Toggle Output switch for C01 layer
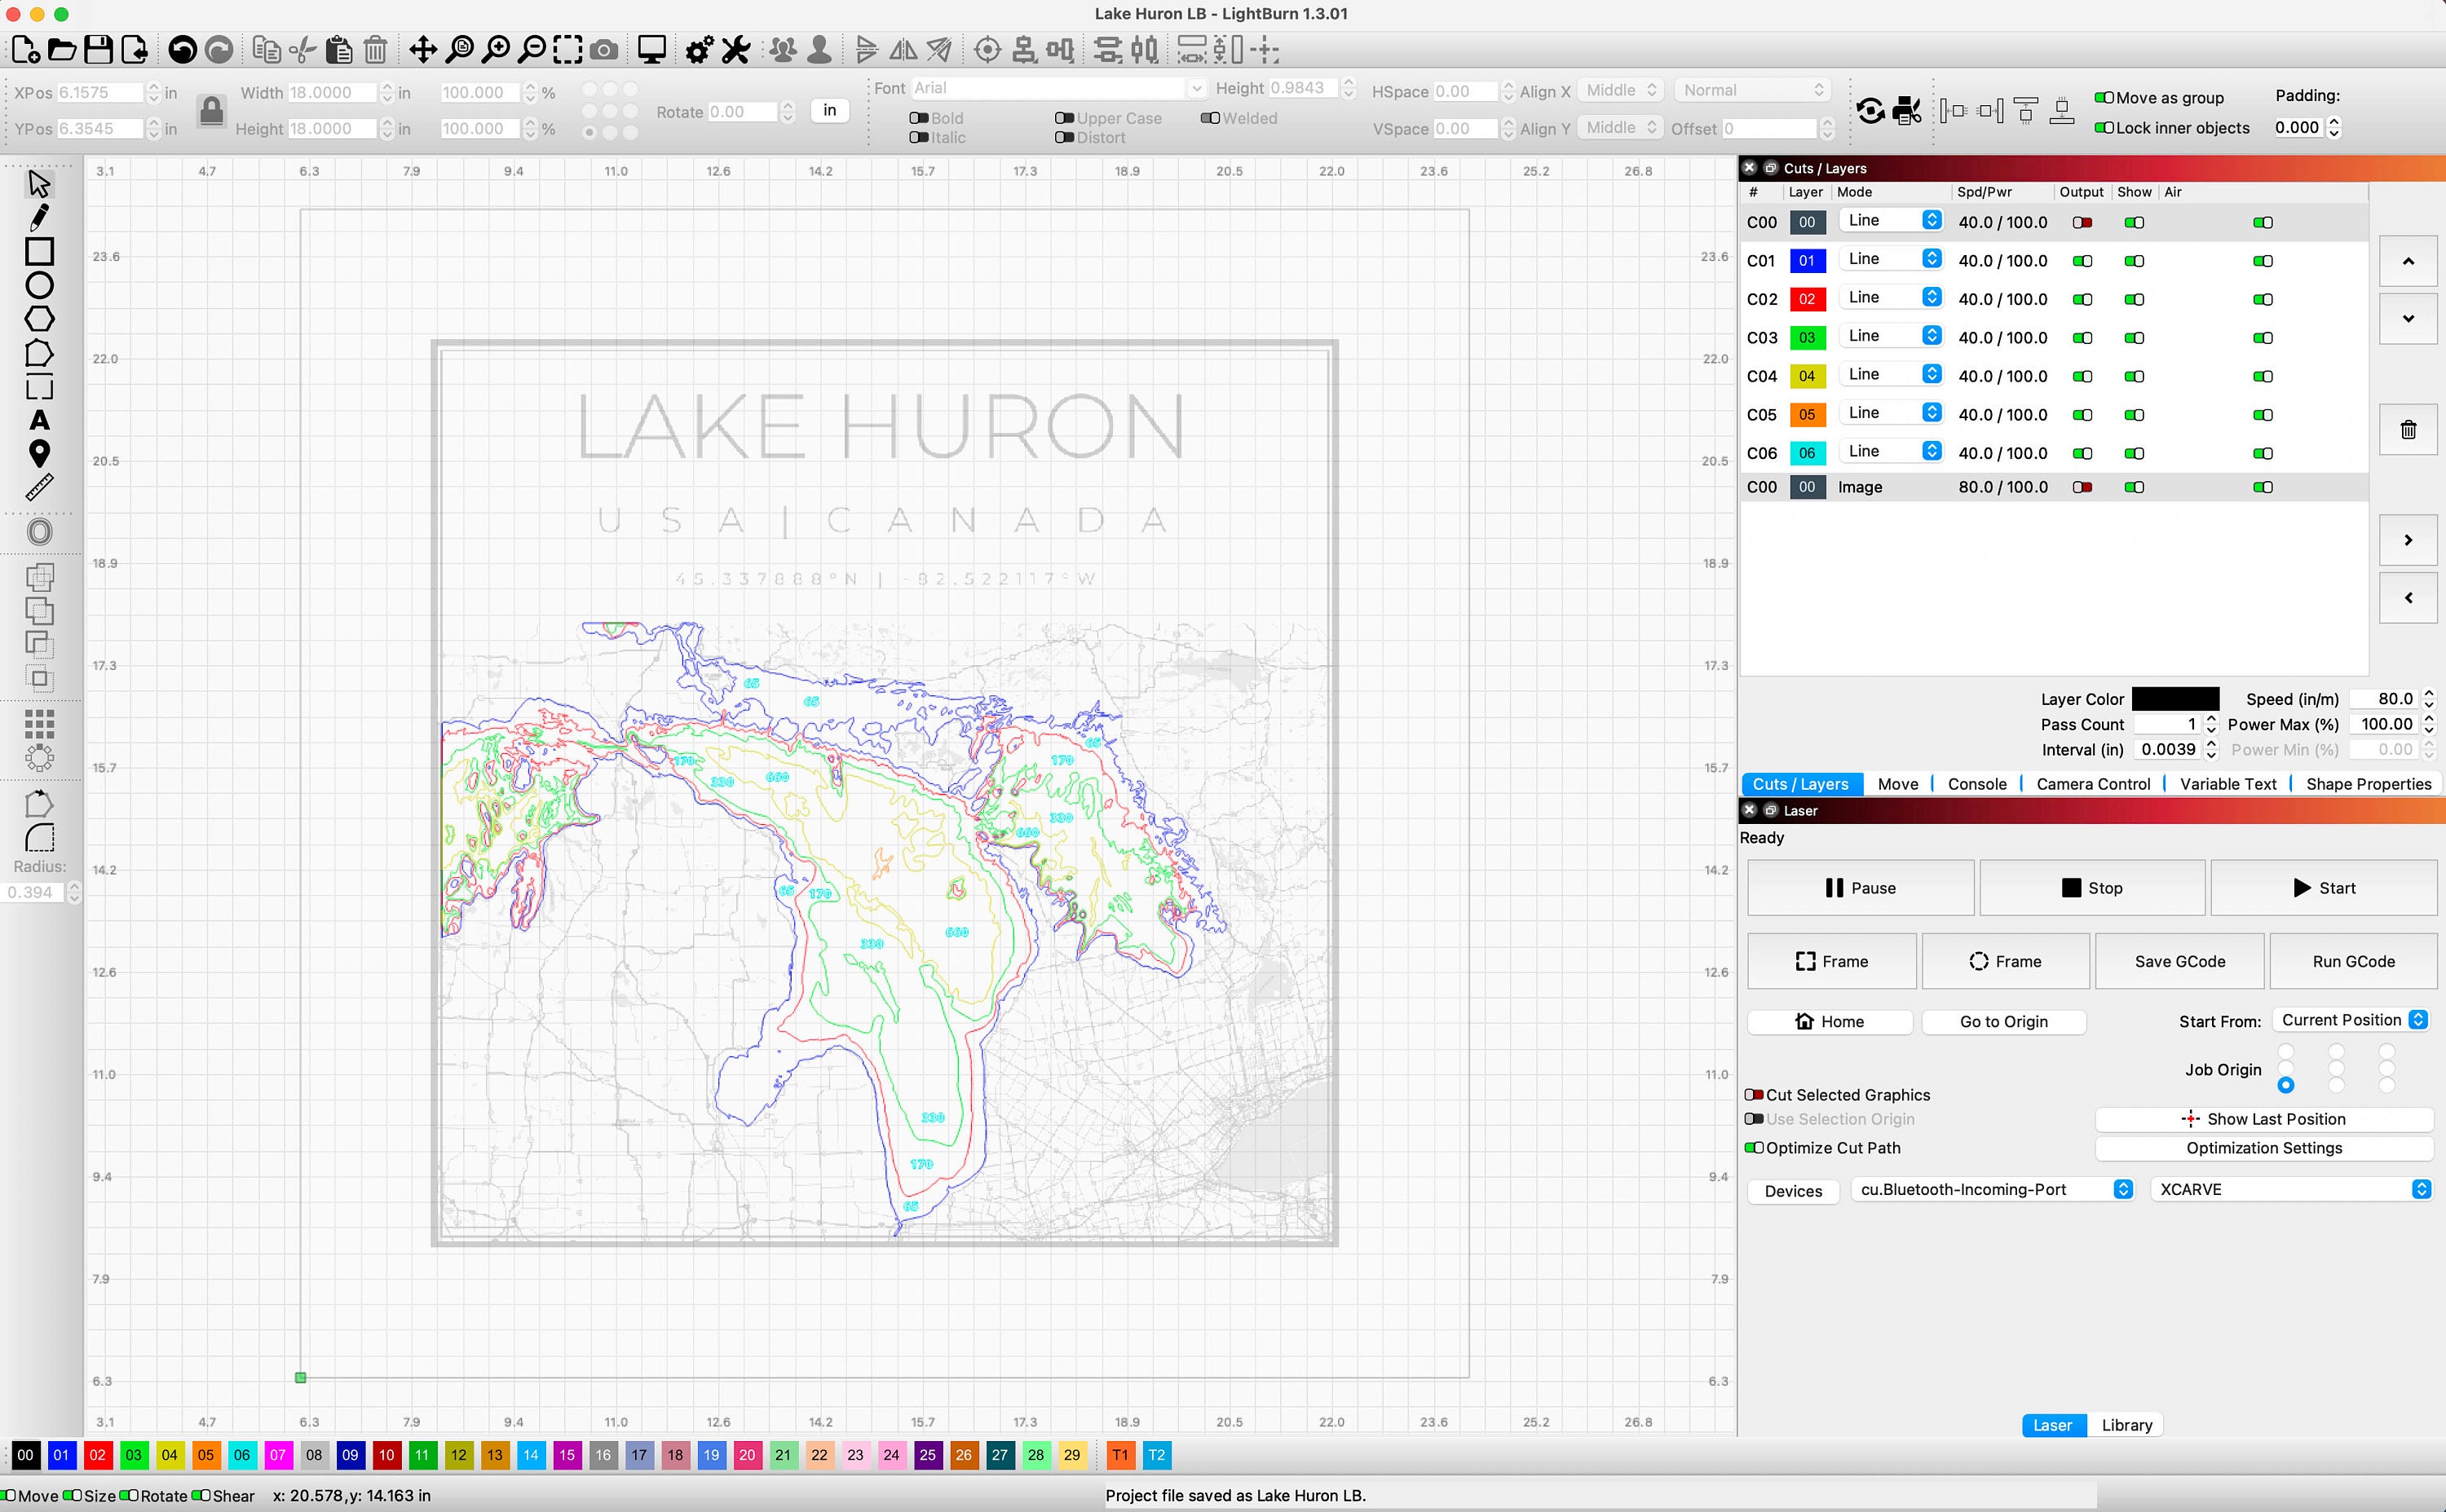The width and height of the screenshot is (2446, 1512). point(2082,261)
